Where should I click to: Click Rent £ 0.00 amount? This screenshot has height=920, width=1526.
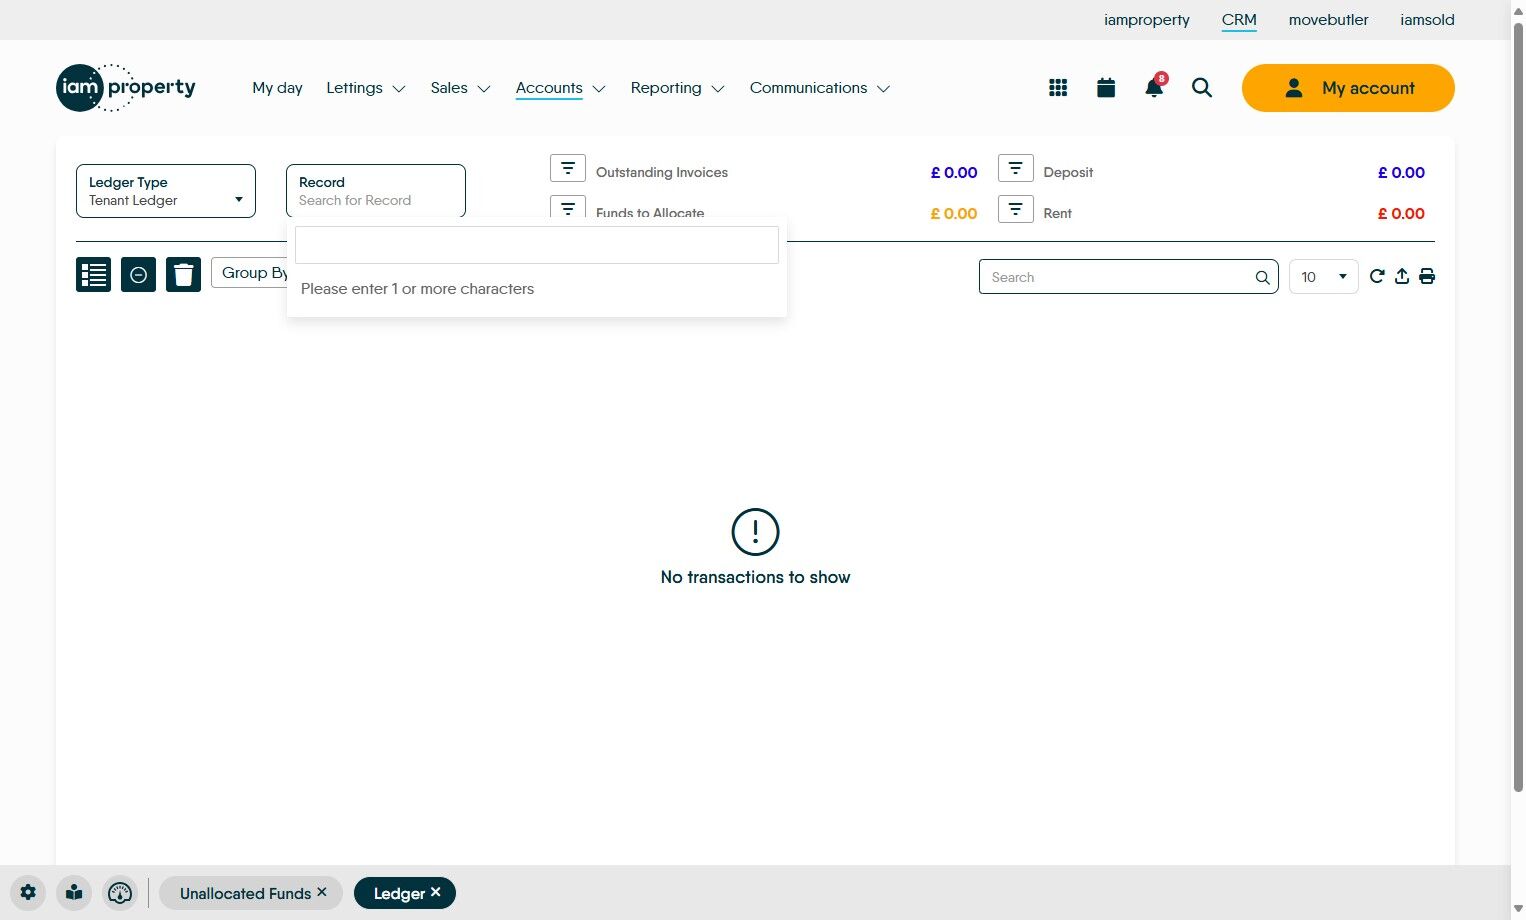[x=1401, y=213]
